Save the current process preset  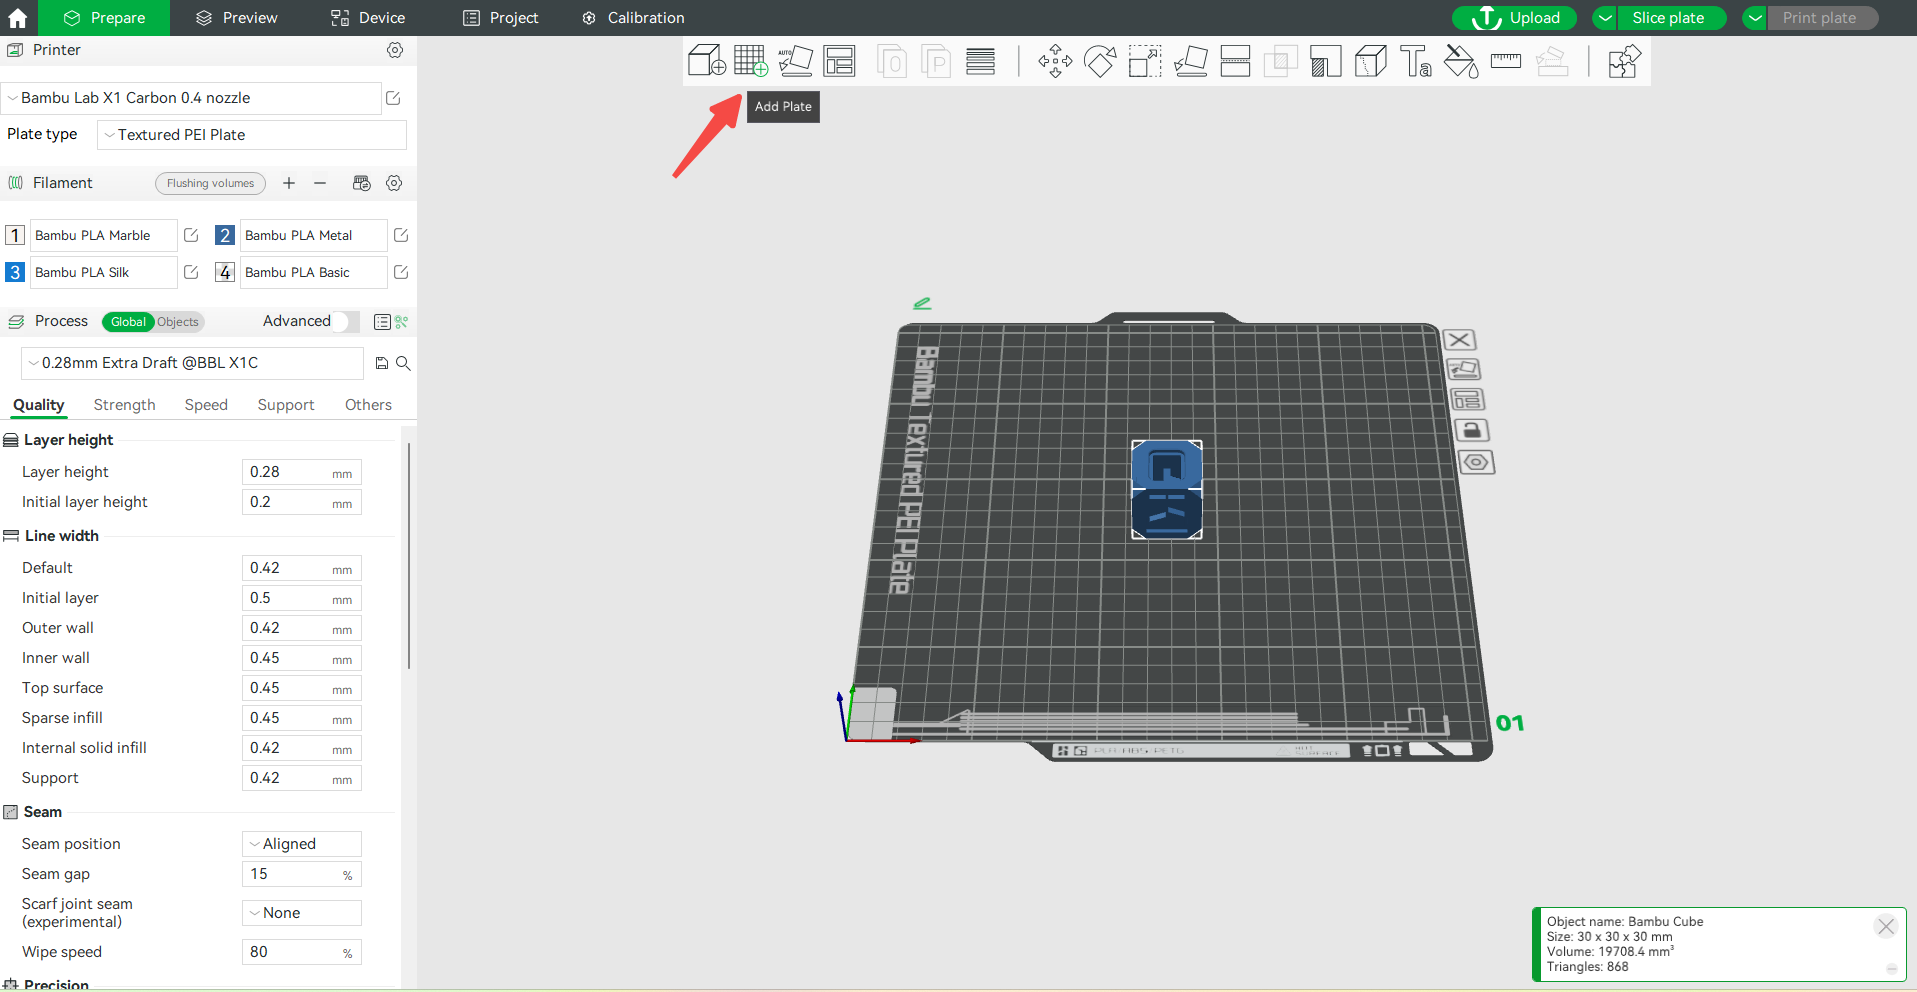[381, 363]
